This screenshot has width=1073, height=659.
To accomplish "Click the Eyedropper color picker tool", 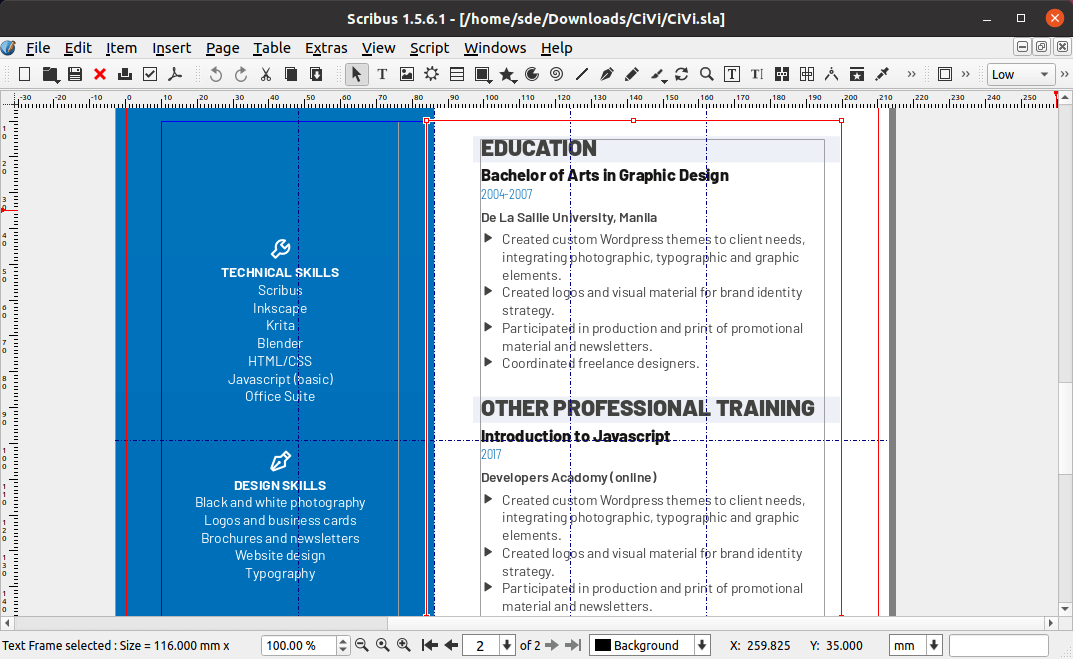I will [x=882, y=75].
